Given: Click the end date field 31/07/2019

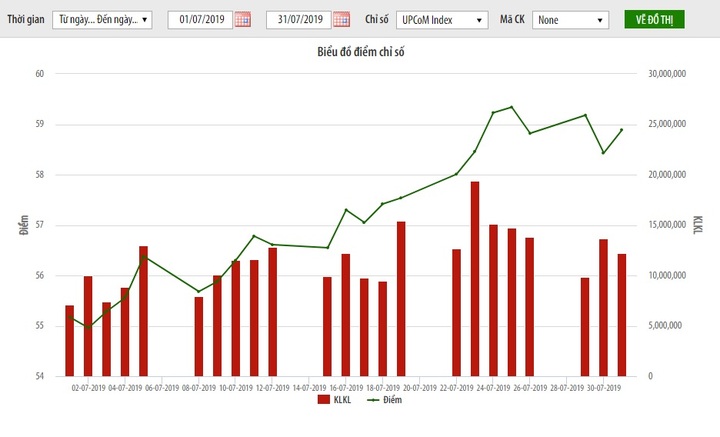Looking at the screenshot, I should pyautogui.click(x=297, y=19).
